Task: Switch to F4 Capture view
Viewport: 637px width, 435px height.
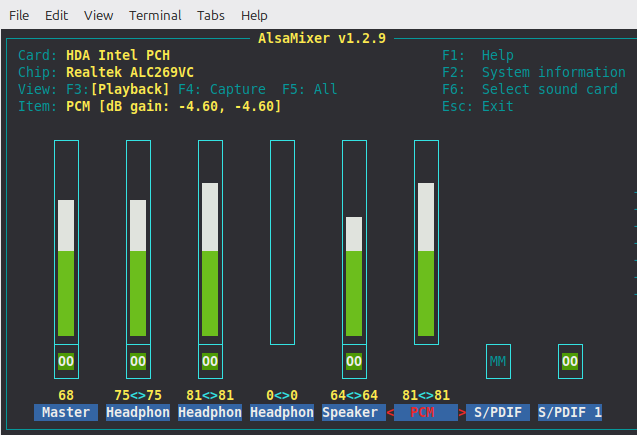Action: tap(222, 89)
